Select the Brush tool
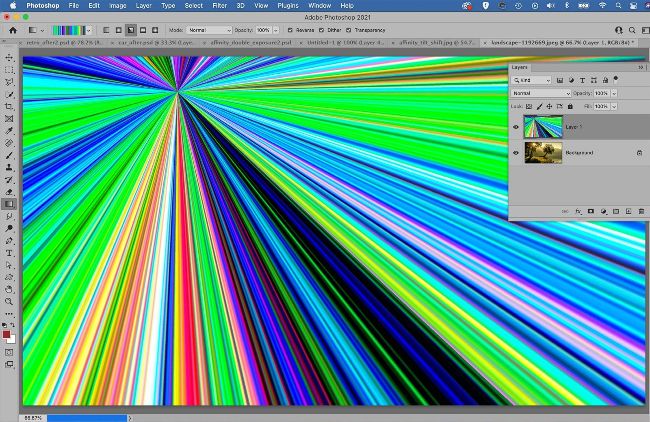650x422 pixels. [9, 155]
